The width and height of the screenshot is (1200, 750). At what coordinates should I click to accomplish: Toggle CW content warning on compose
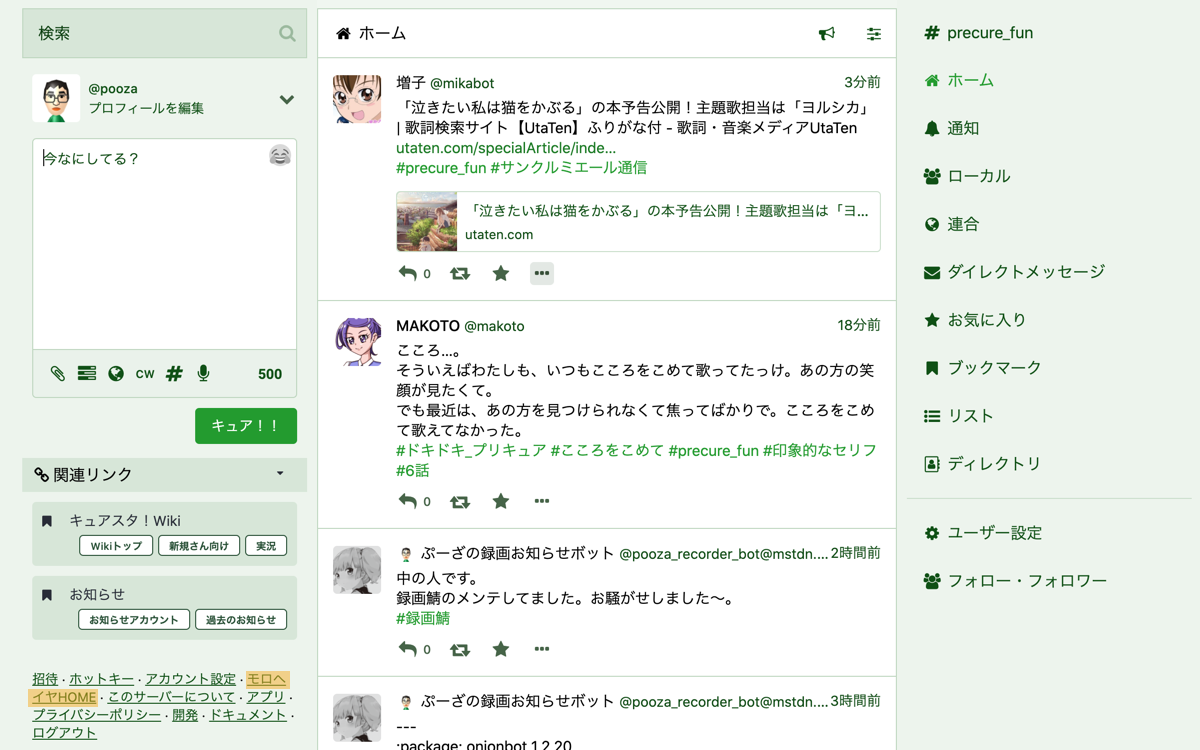click(x=145, y=374)
